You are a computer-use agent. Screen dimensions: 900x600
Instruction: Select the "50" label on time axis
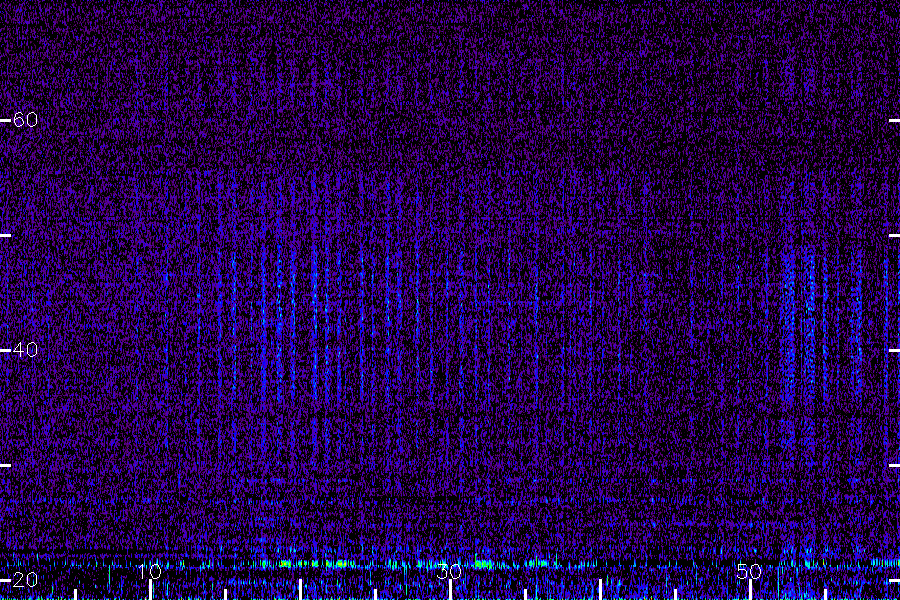[x=749, y=571]
